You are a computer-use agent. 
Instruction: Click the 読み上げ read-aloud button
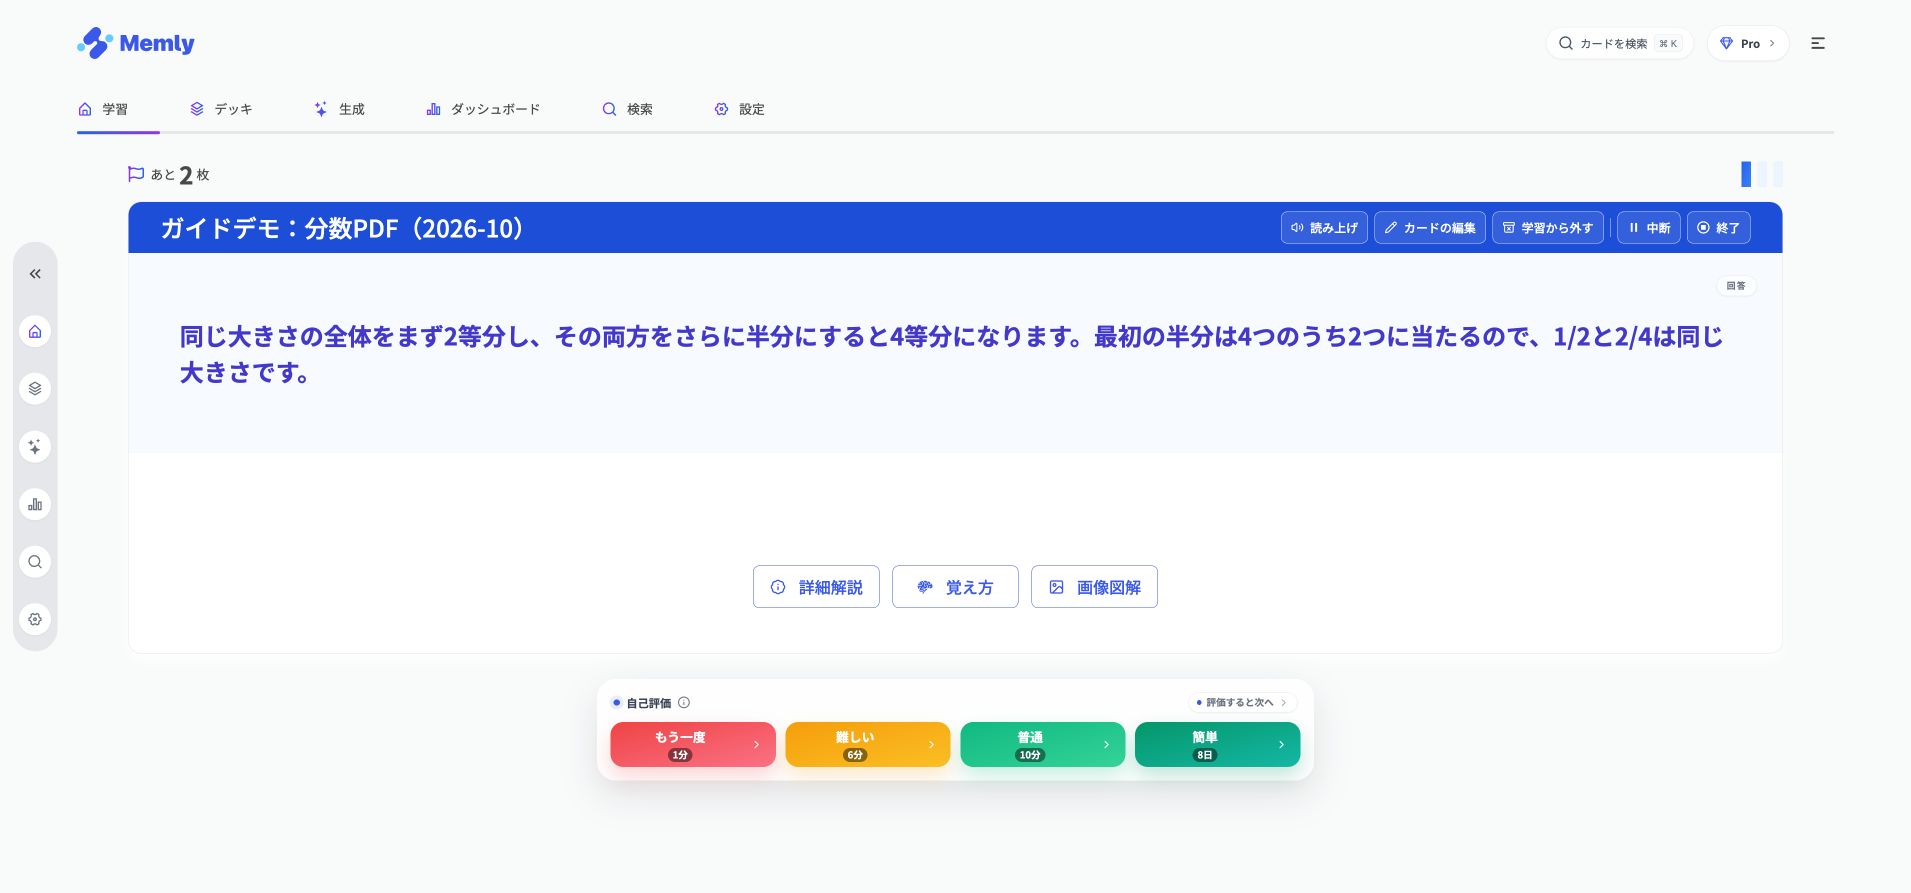1324,228
